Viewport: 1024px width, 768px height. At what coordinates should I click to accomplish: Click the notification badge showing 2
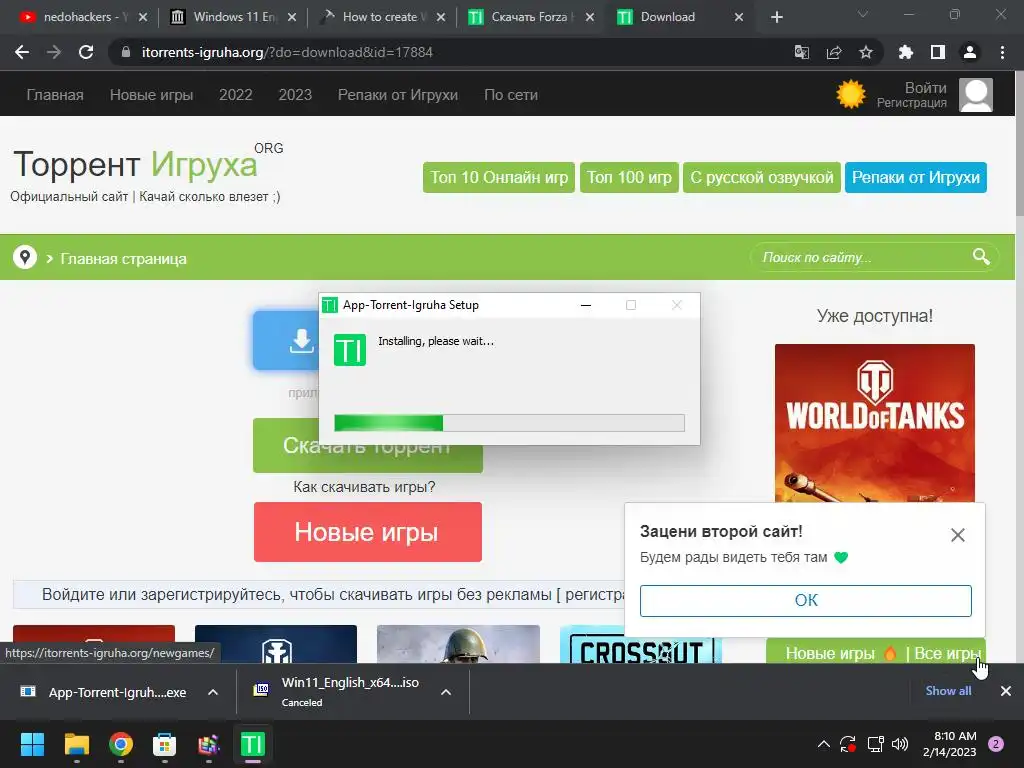tap(996, 744)
